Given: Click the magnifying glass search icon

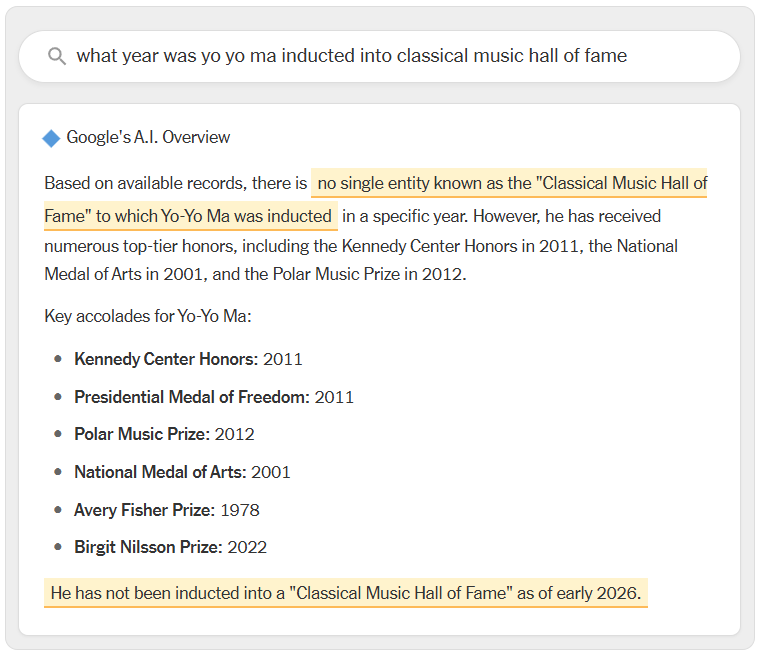Looking at the screenshot, I should (57, 56).
